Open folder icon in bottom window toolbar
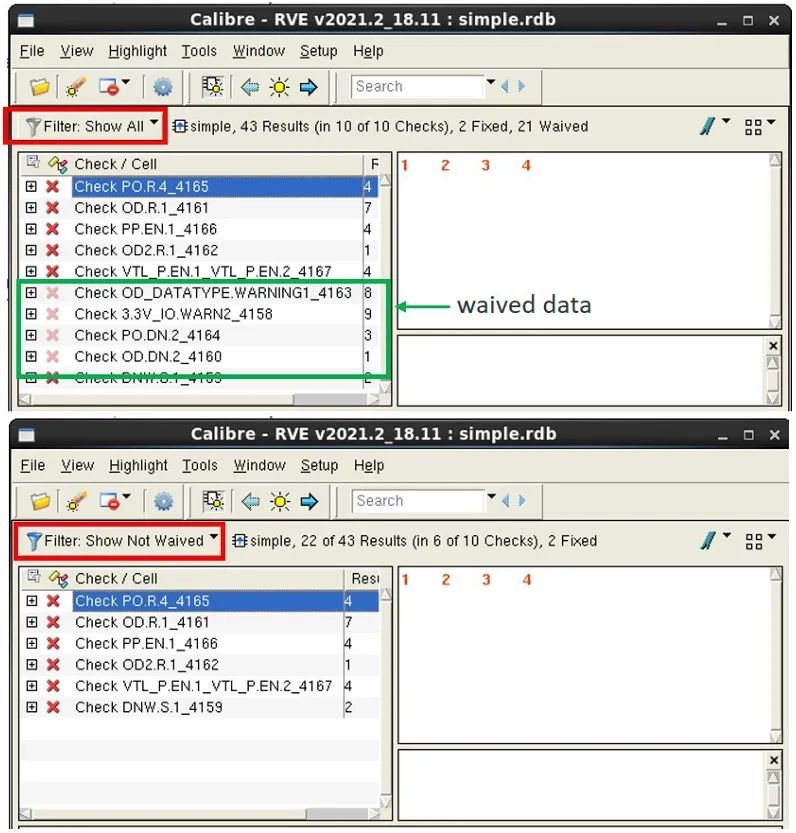This screenshot has height=833, width=796. tap(40, 501)
